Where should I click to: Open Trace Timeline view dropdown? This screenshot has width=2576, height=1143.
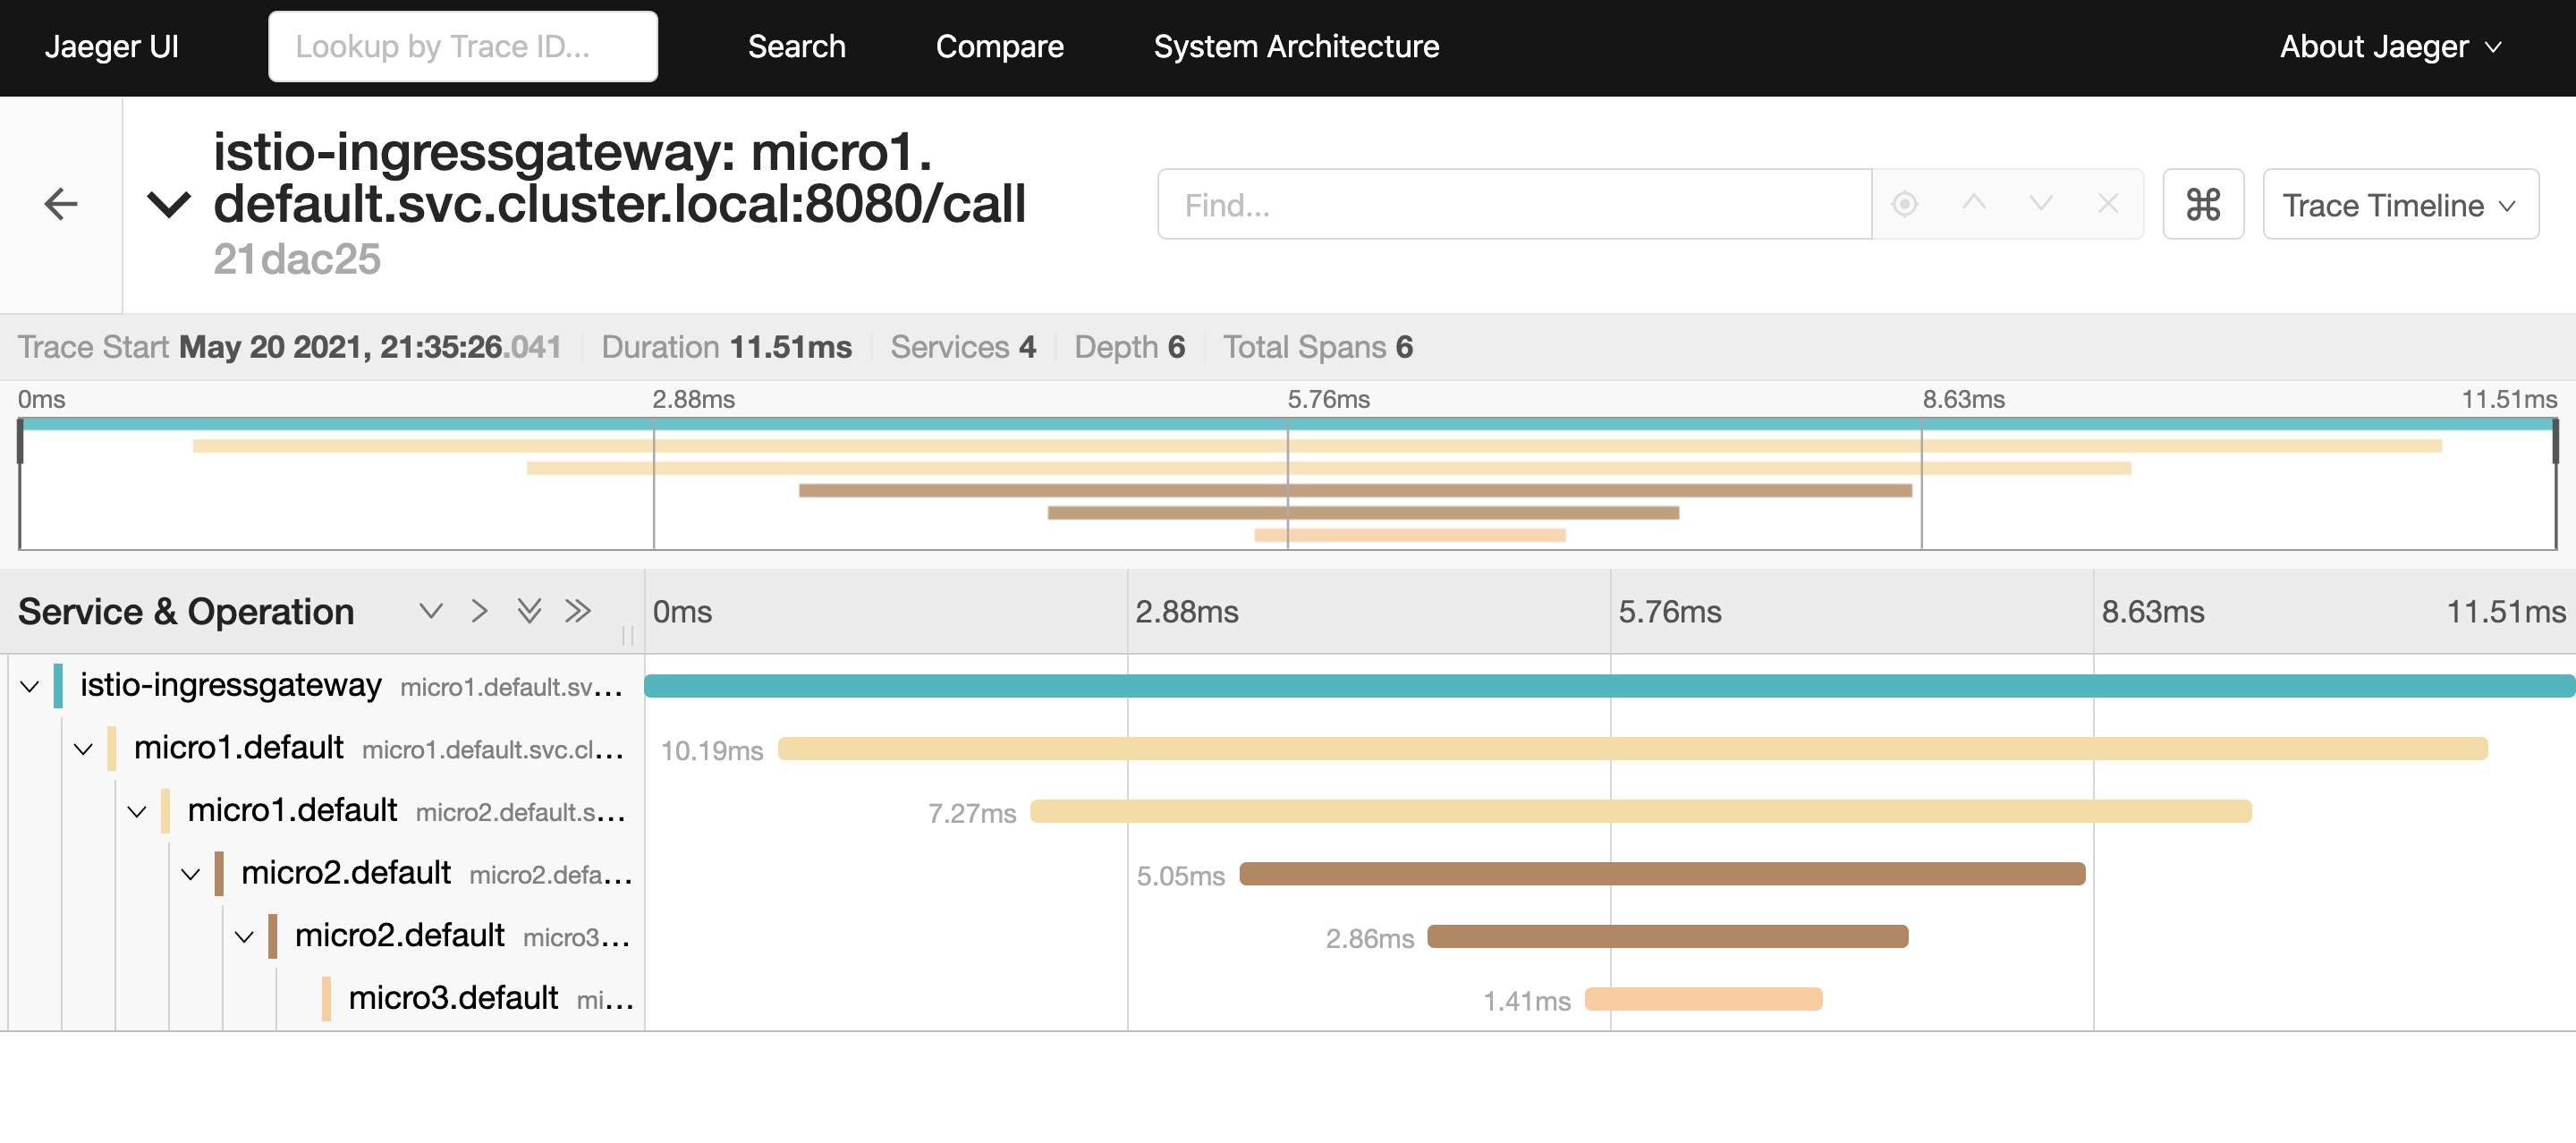click(x=2399, y=204)
